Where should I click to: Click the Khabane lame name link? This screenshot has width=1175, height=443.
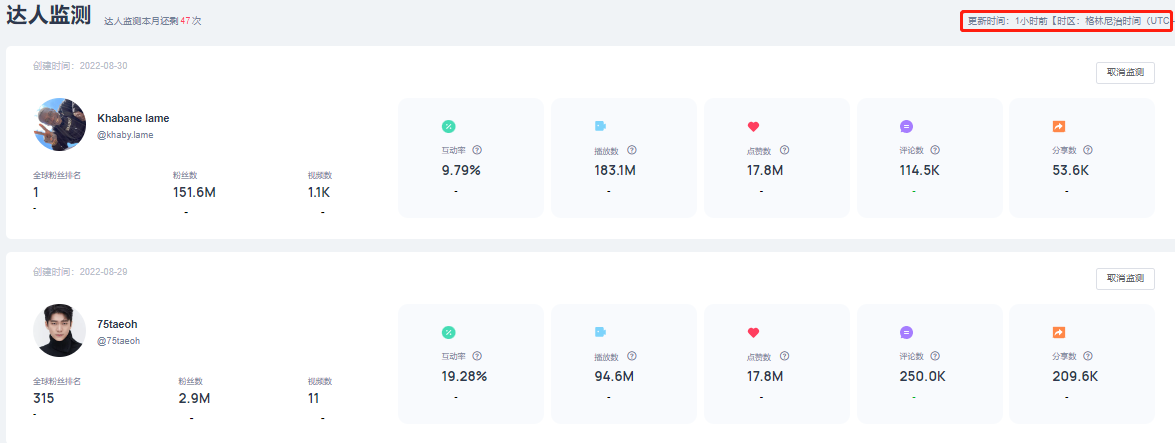pos(133,118)
